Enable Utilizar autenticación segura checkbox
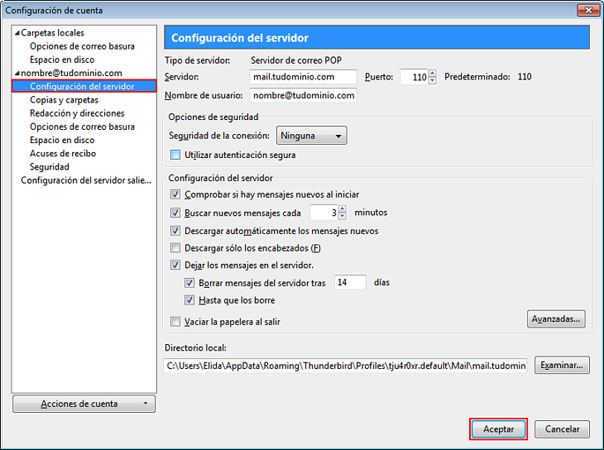Viewport: 604px width, 450px height. [x=175, y=155]
